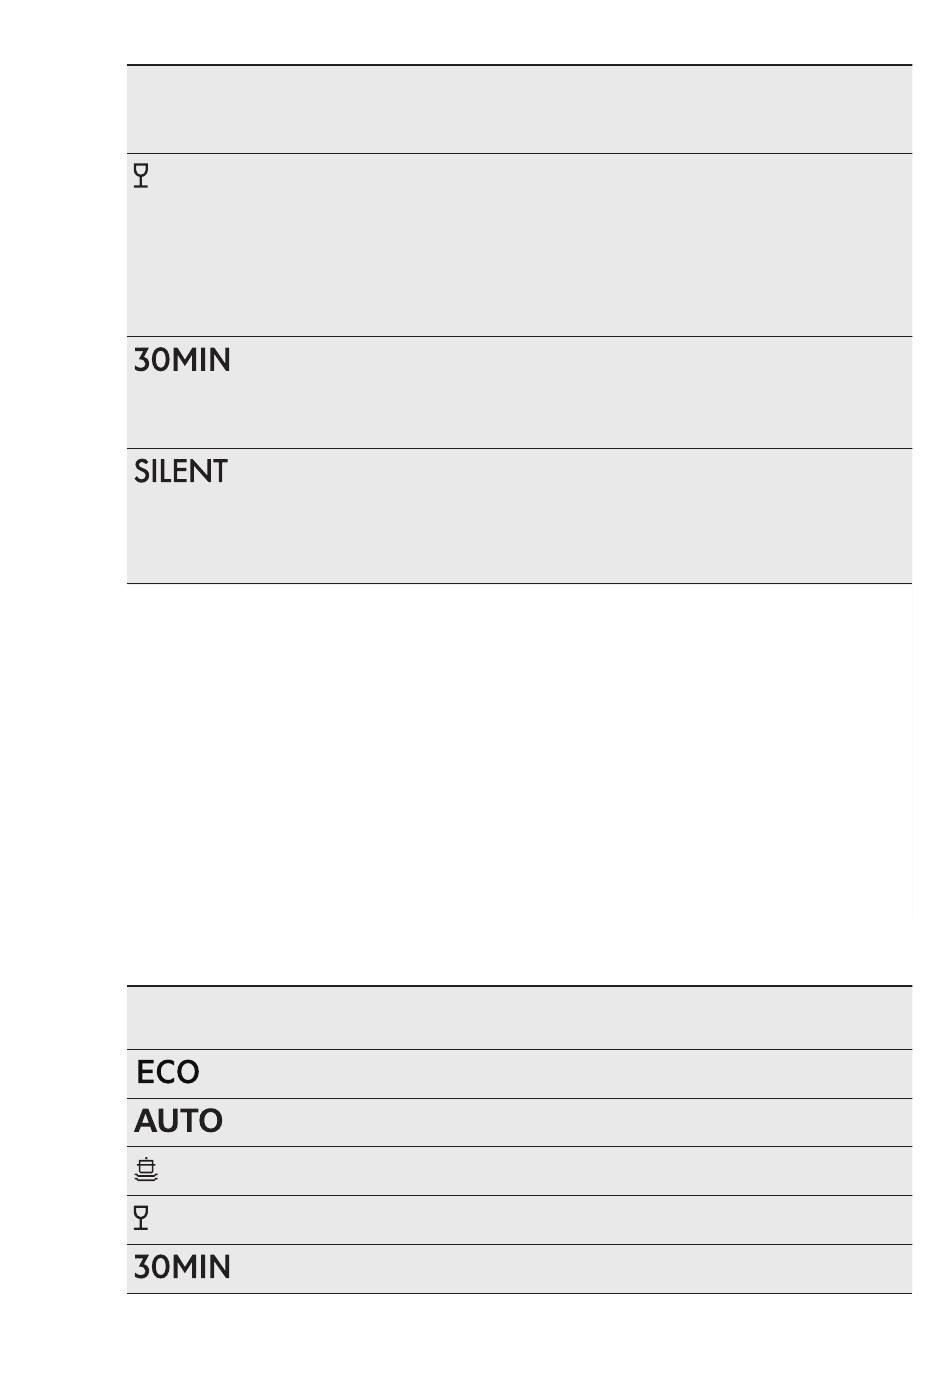The image size is (950, 1374).
Task: Click the blank page margin below the lower table
Action: 519,1335
